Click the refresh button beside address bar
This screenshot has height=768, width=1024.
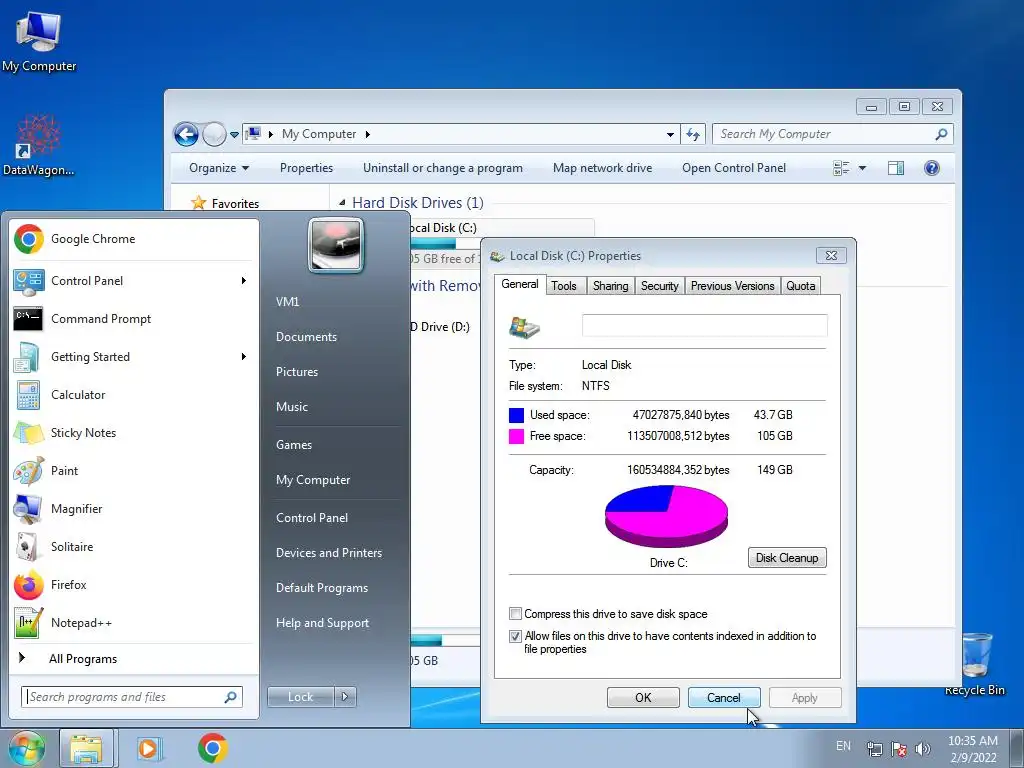point(693,135)
